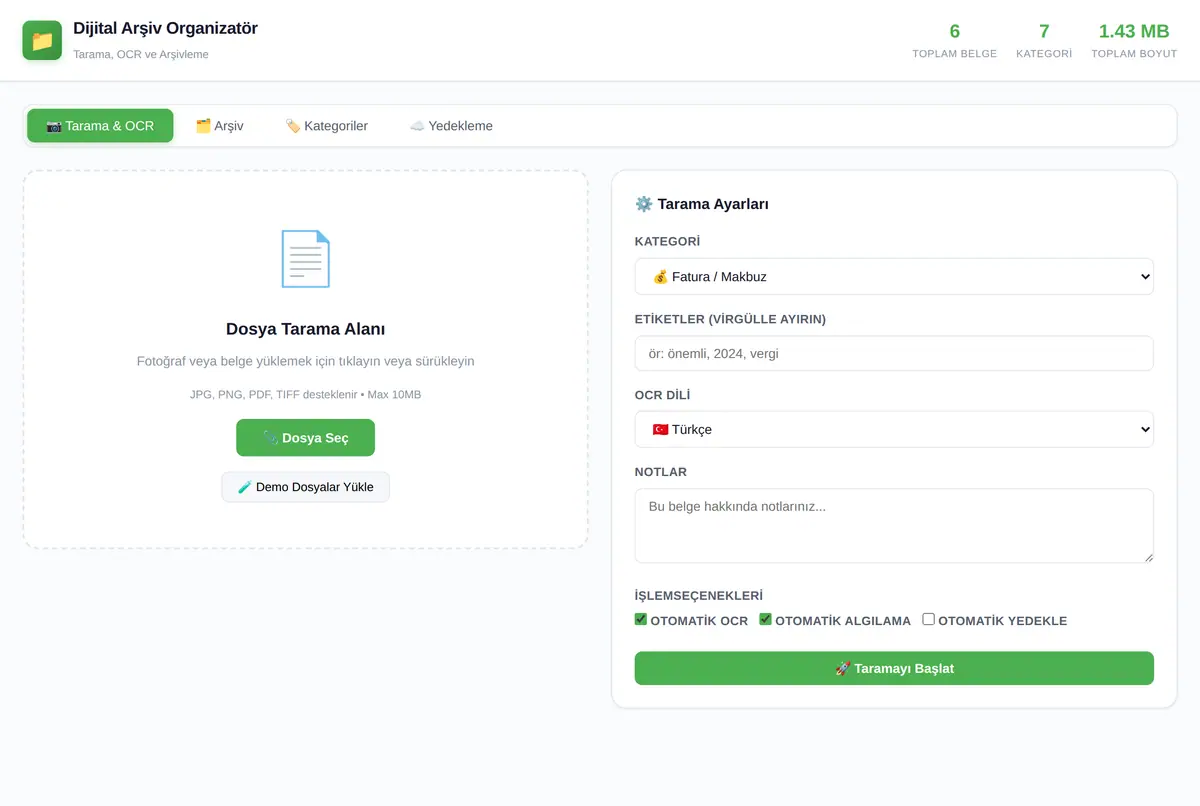Image resolution: width=1200 pixels, height=806 pixels.
Task: Click the Toplam Boyut value 1.43 MB
Action: coord(1134,31)
